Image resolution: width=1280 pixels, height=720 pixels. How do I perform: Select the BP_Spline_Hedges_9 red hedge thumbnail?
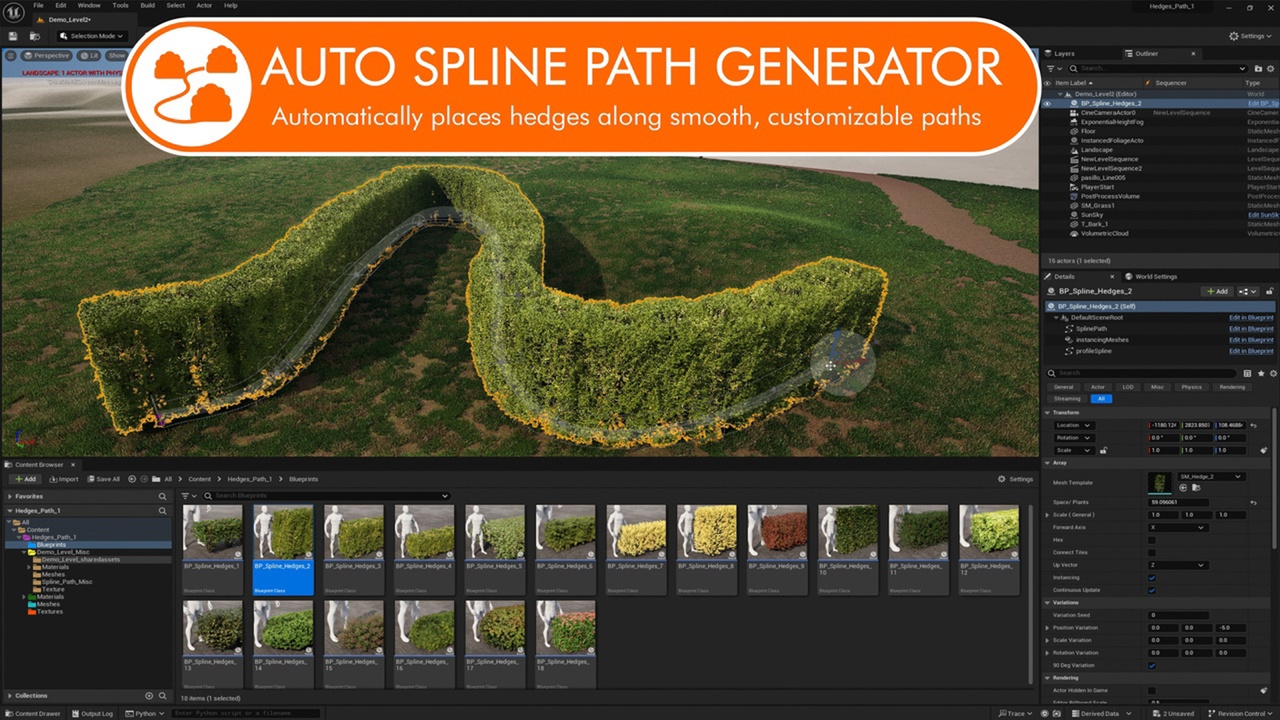coord(778,532)
